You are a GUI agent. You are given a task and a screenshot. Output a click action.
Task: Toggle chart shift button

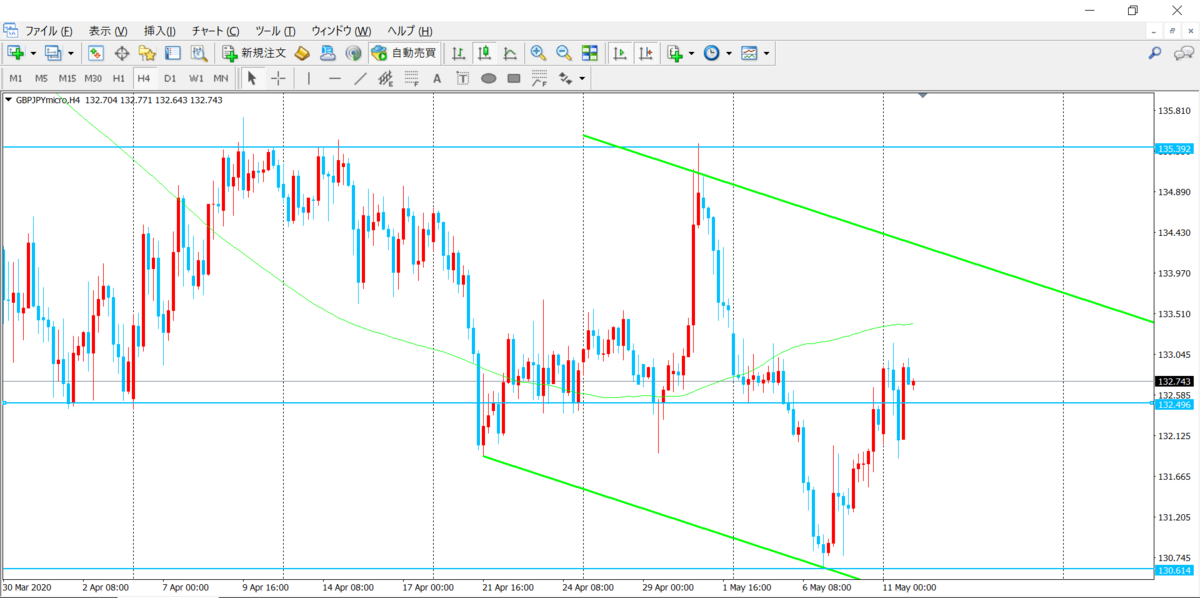(645, 53)
